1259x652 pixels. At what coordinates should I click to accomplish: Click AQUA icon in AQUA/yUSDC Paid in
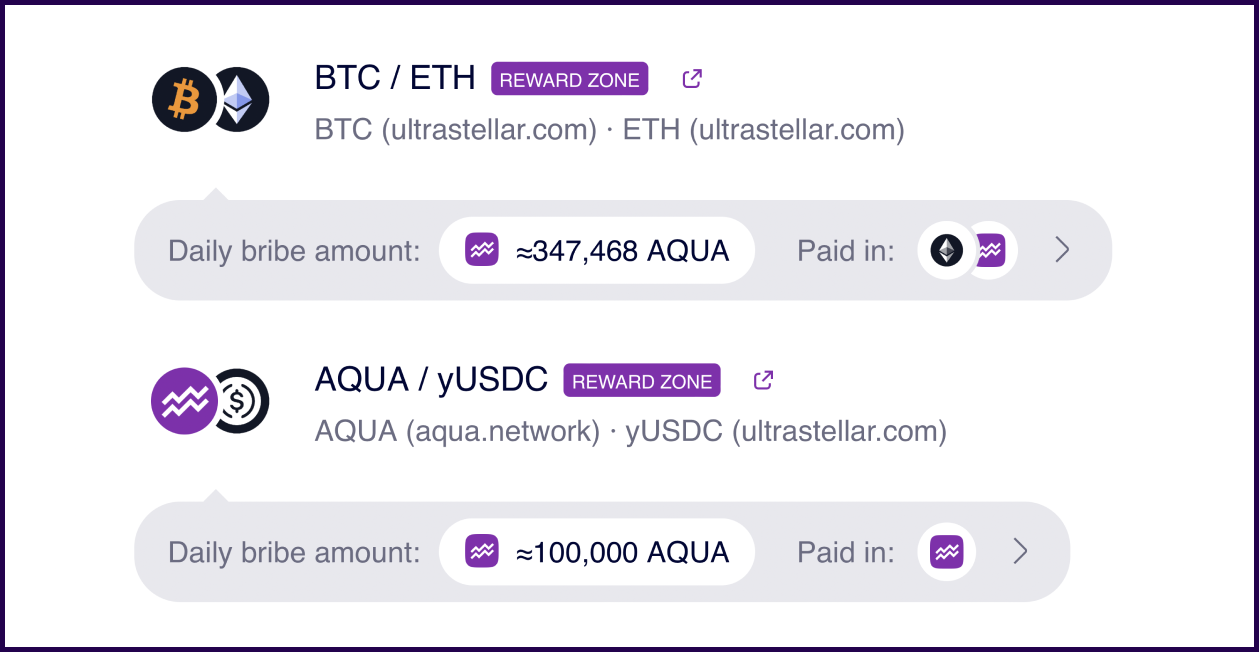point(946,551)
